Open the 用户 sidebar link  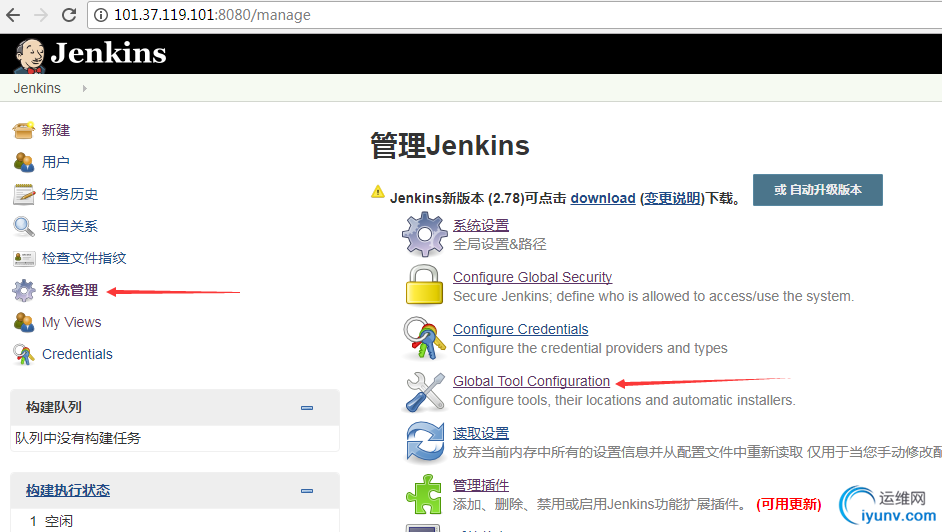pos(56,162)
